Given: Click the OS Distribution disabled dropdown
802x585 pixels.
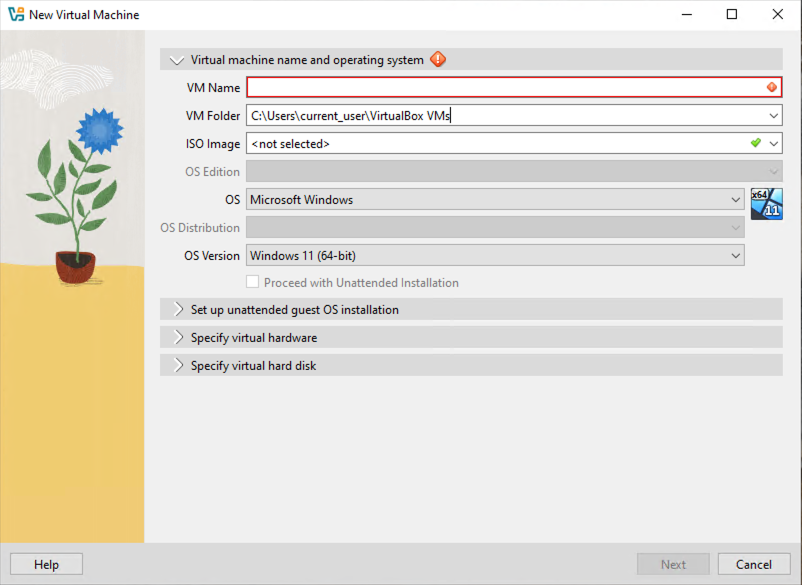Looking at the screenshot, I should (x=495, y=228).
